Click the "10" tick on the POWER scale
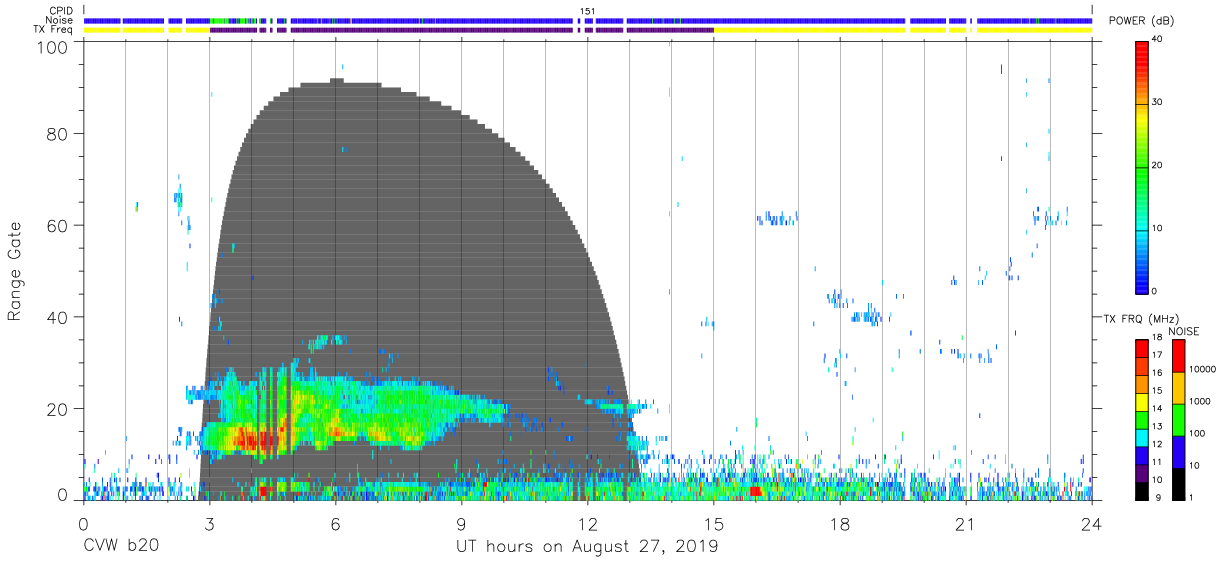 (x=1159, y=228)
